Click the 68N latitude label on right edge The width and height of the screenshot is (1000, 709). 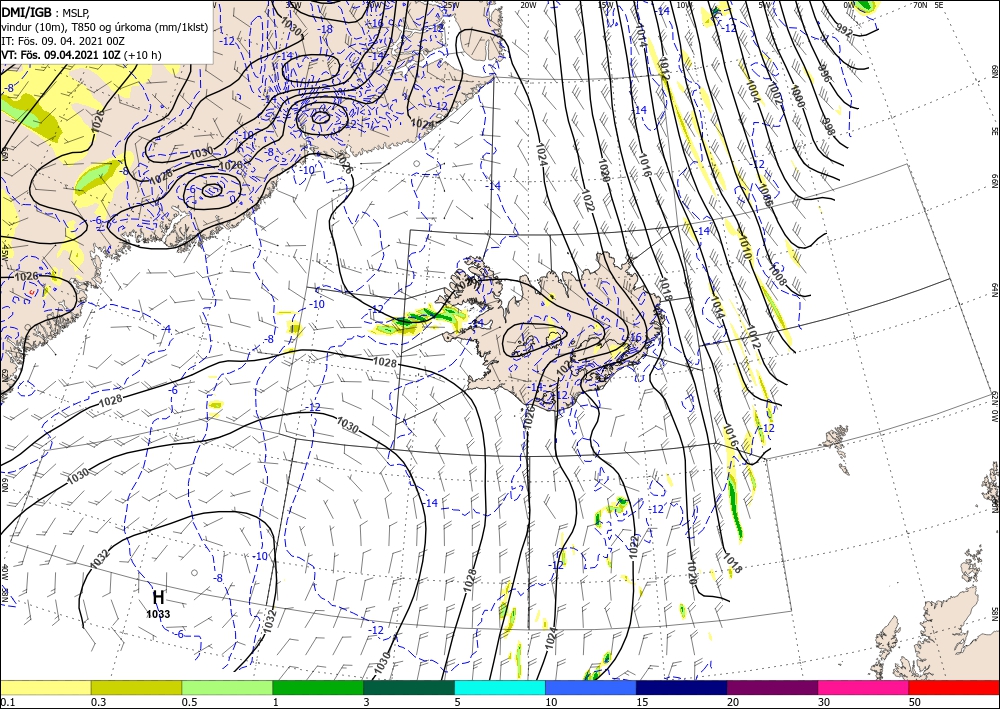(x=994, y=71)
